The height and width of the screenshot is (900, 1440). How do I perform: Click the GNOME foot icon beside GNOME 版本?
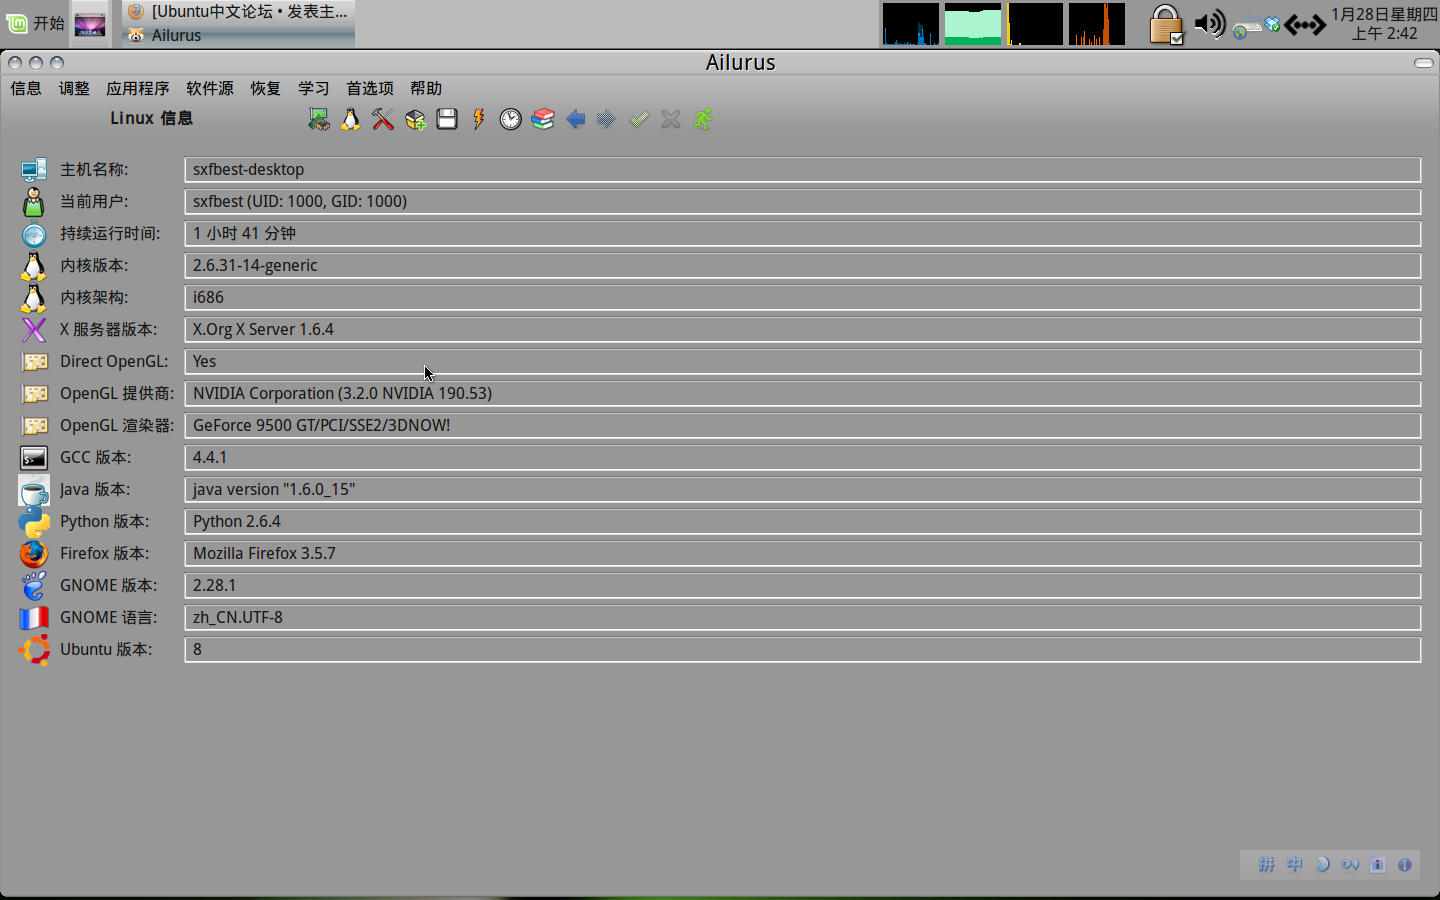(34, 586)
